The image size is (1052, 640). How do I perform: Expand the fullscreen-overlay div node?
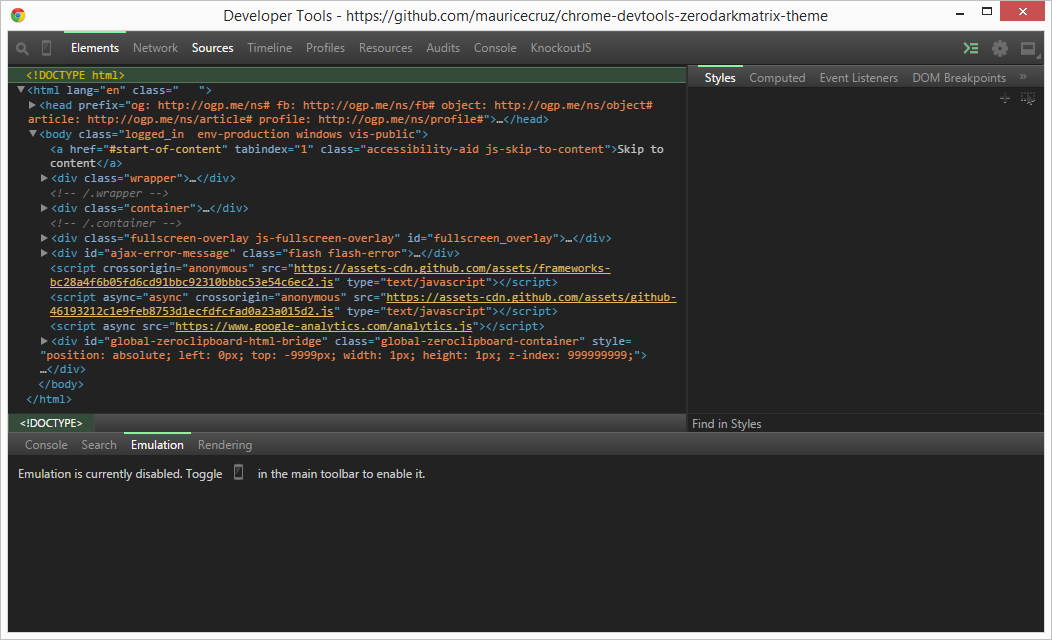click(44, 237)
